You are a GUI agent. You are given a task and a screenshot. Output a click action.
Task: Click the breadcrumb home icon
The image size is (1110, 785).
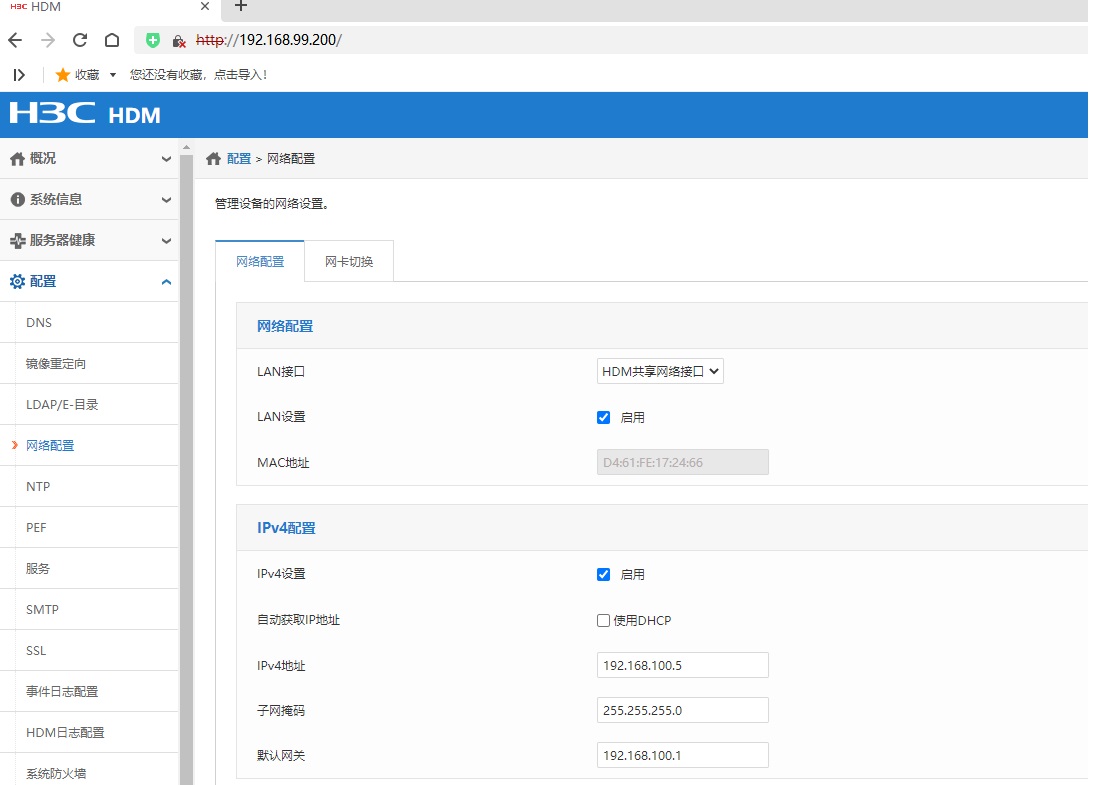[213, 159]
